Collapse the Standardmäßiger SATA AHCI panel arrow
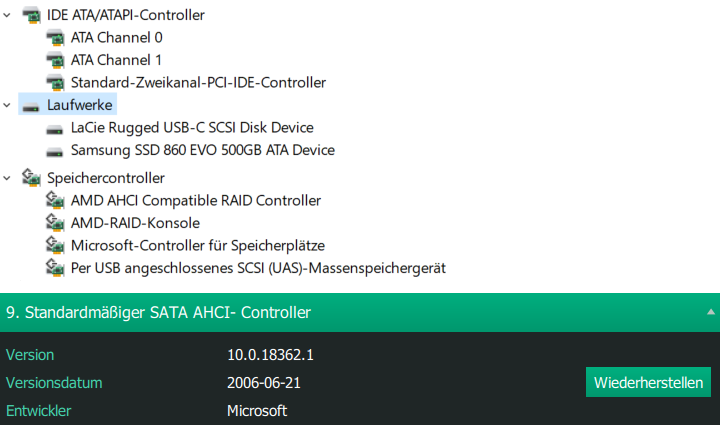Image resolution: width=720 pixels, height=425 pixels. [710, 313]
